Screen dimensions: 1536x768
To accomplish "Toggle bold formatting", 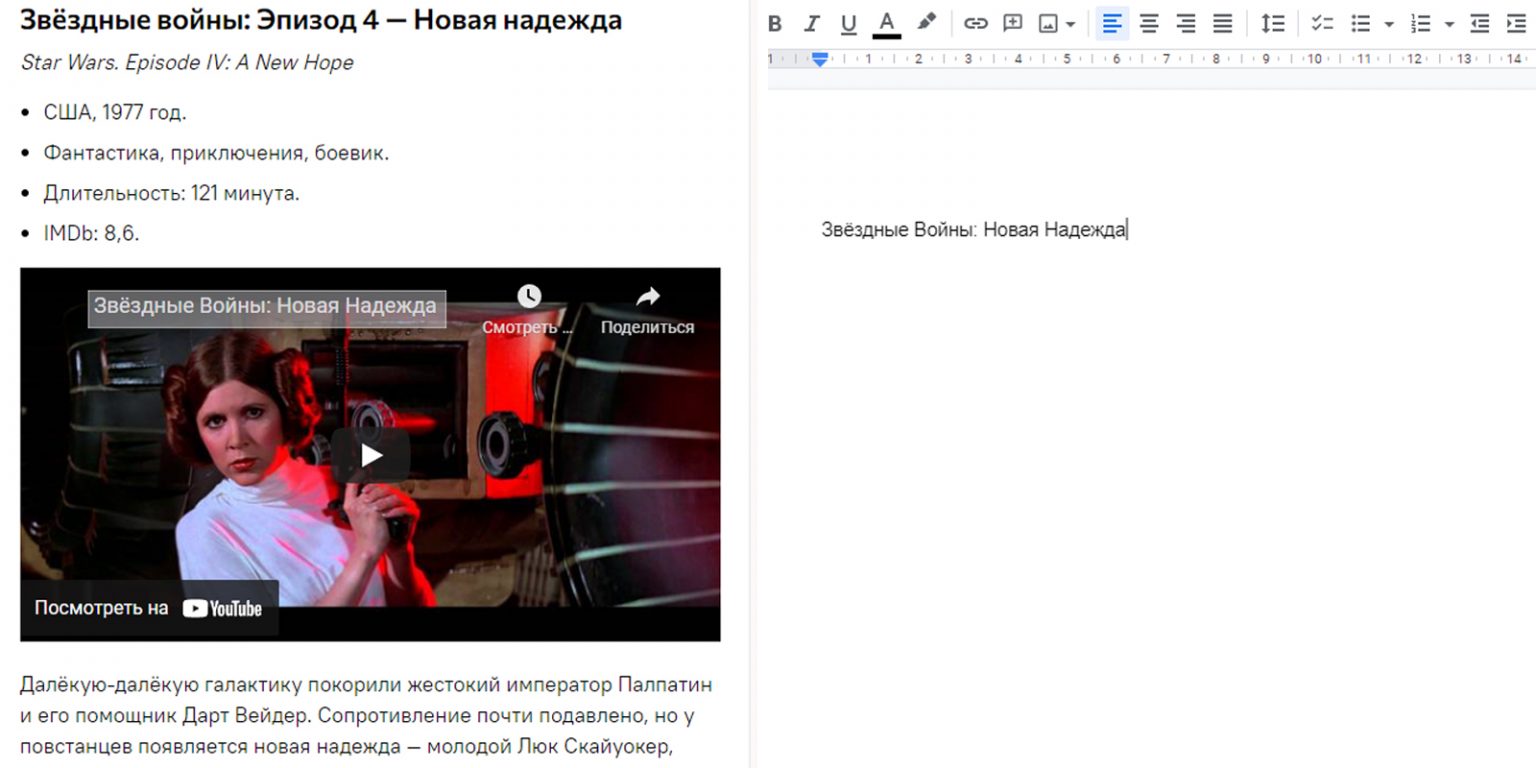I will coord(775,23).
